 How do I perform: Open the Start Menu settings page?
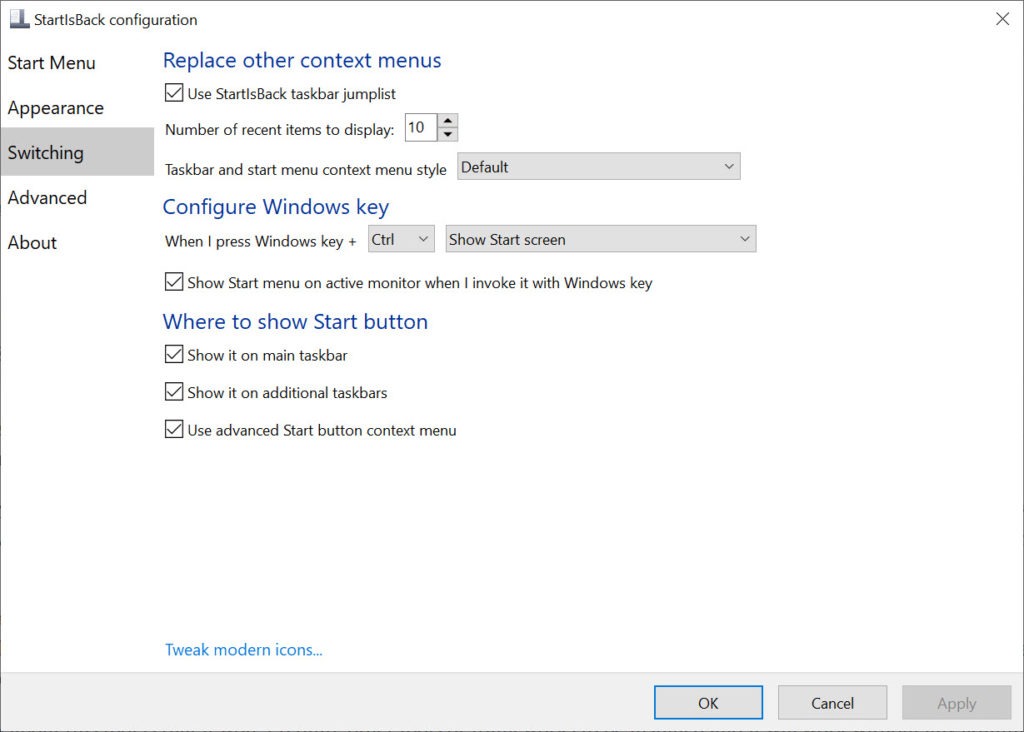(x=52, y=63)
